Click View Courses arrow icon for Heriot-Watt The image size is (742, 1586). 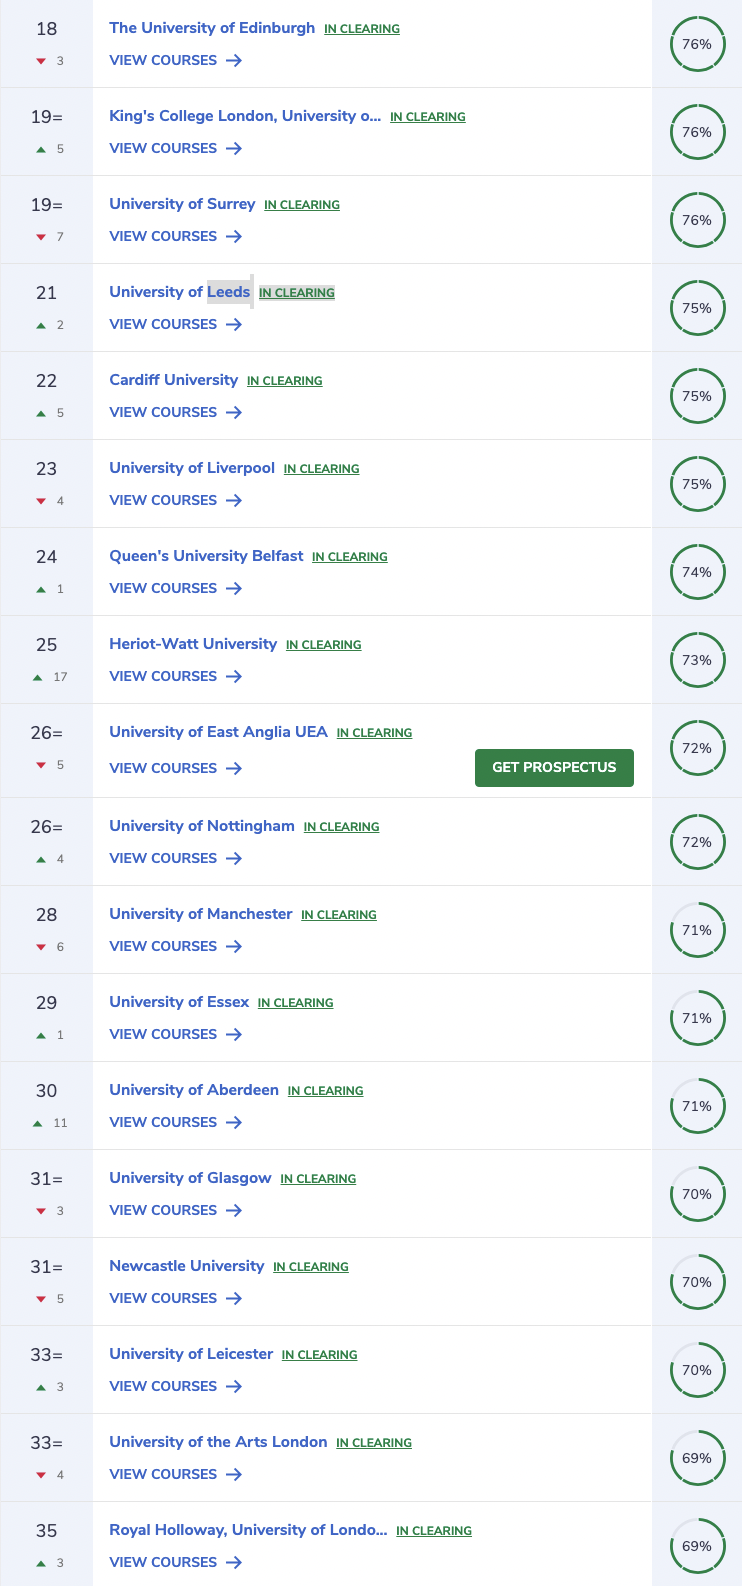tap(234, 677)
